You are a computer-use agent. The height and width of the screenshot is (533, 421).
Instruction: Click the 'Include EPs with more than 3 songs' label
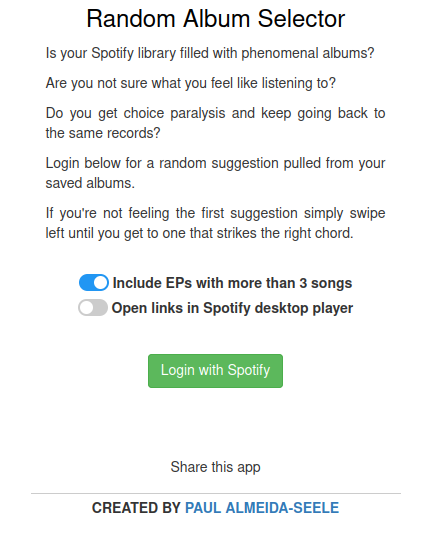point(232,283)
